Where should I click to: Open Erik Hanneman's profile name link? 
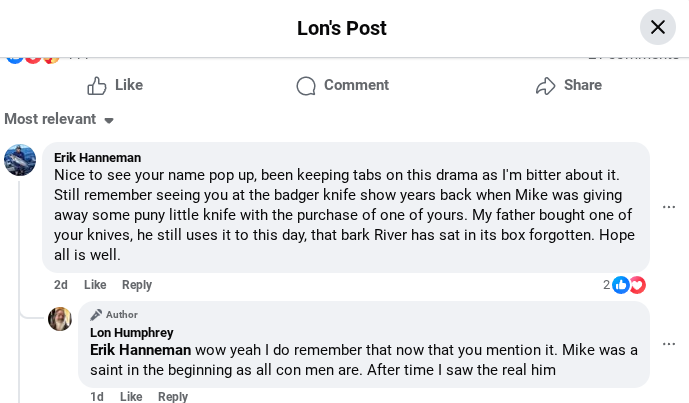tap(97, 157)
